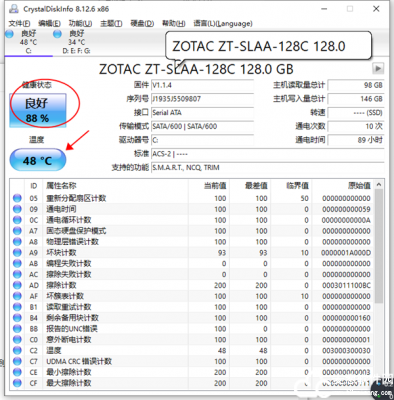This screenshot has width=394, height=400.
Task: Click the status orb for row AD 擦除计数
Action: coord(17,285)
